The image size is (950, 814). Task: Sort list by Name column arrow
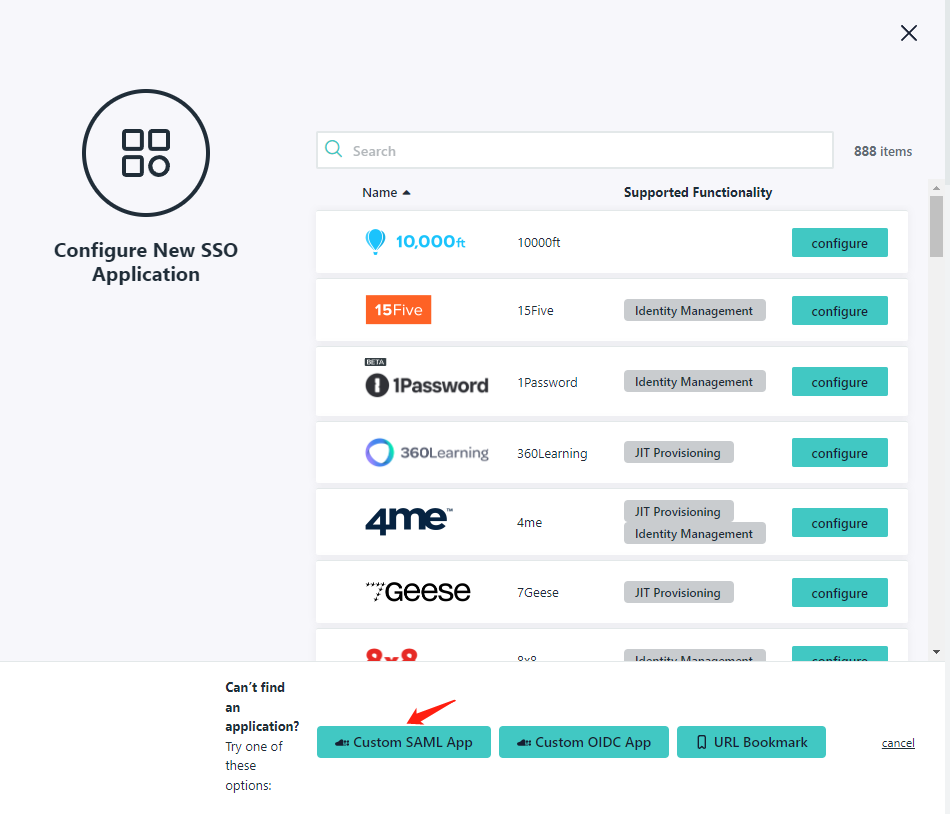click(x=406, y=193)
